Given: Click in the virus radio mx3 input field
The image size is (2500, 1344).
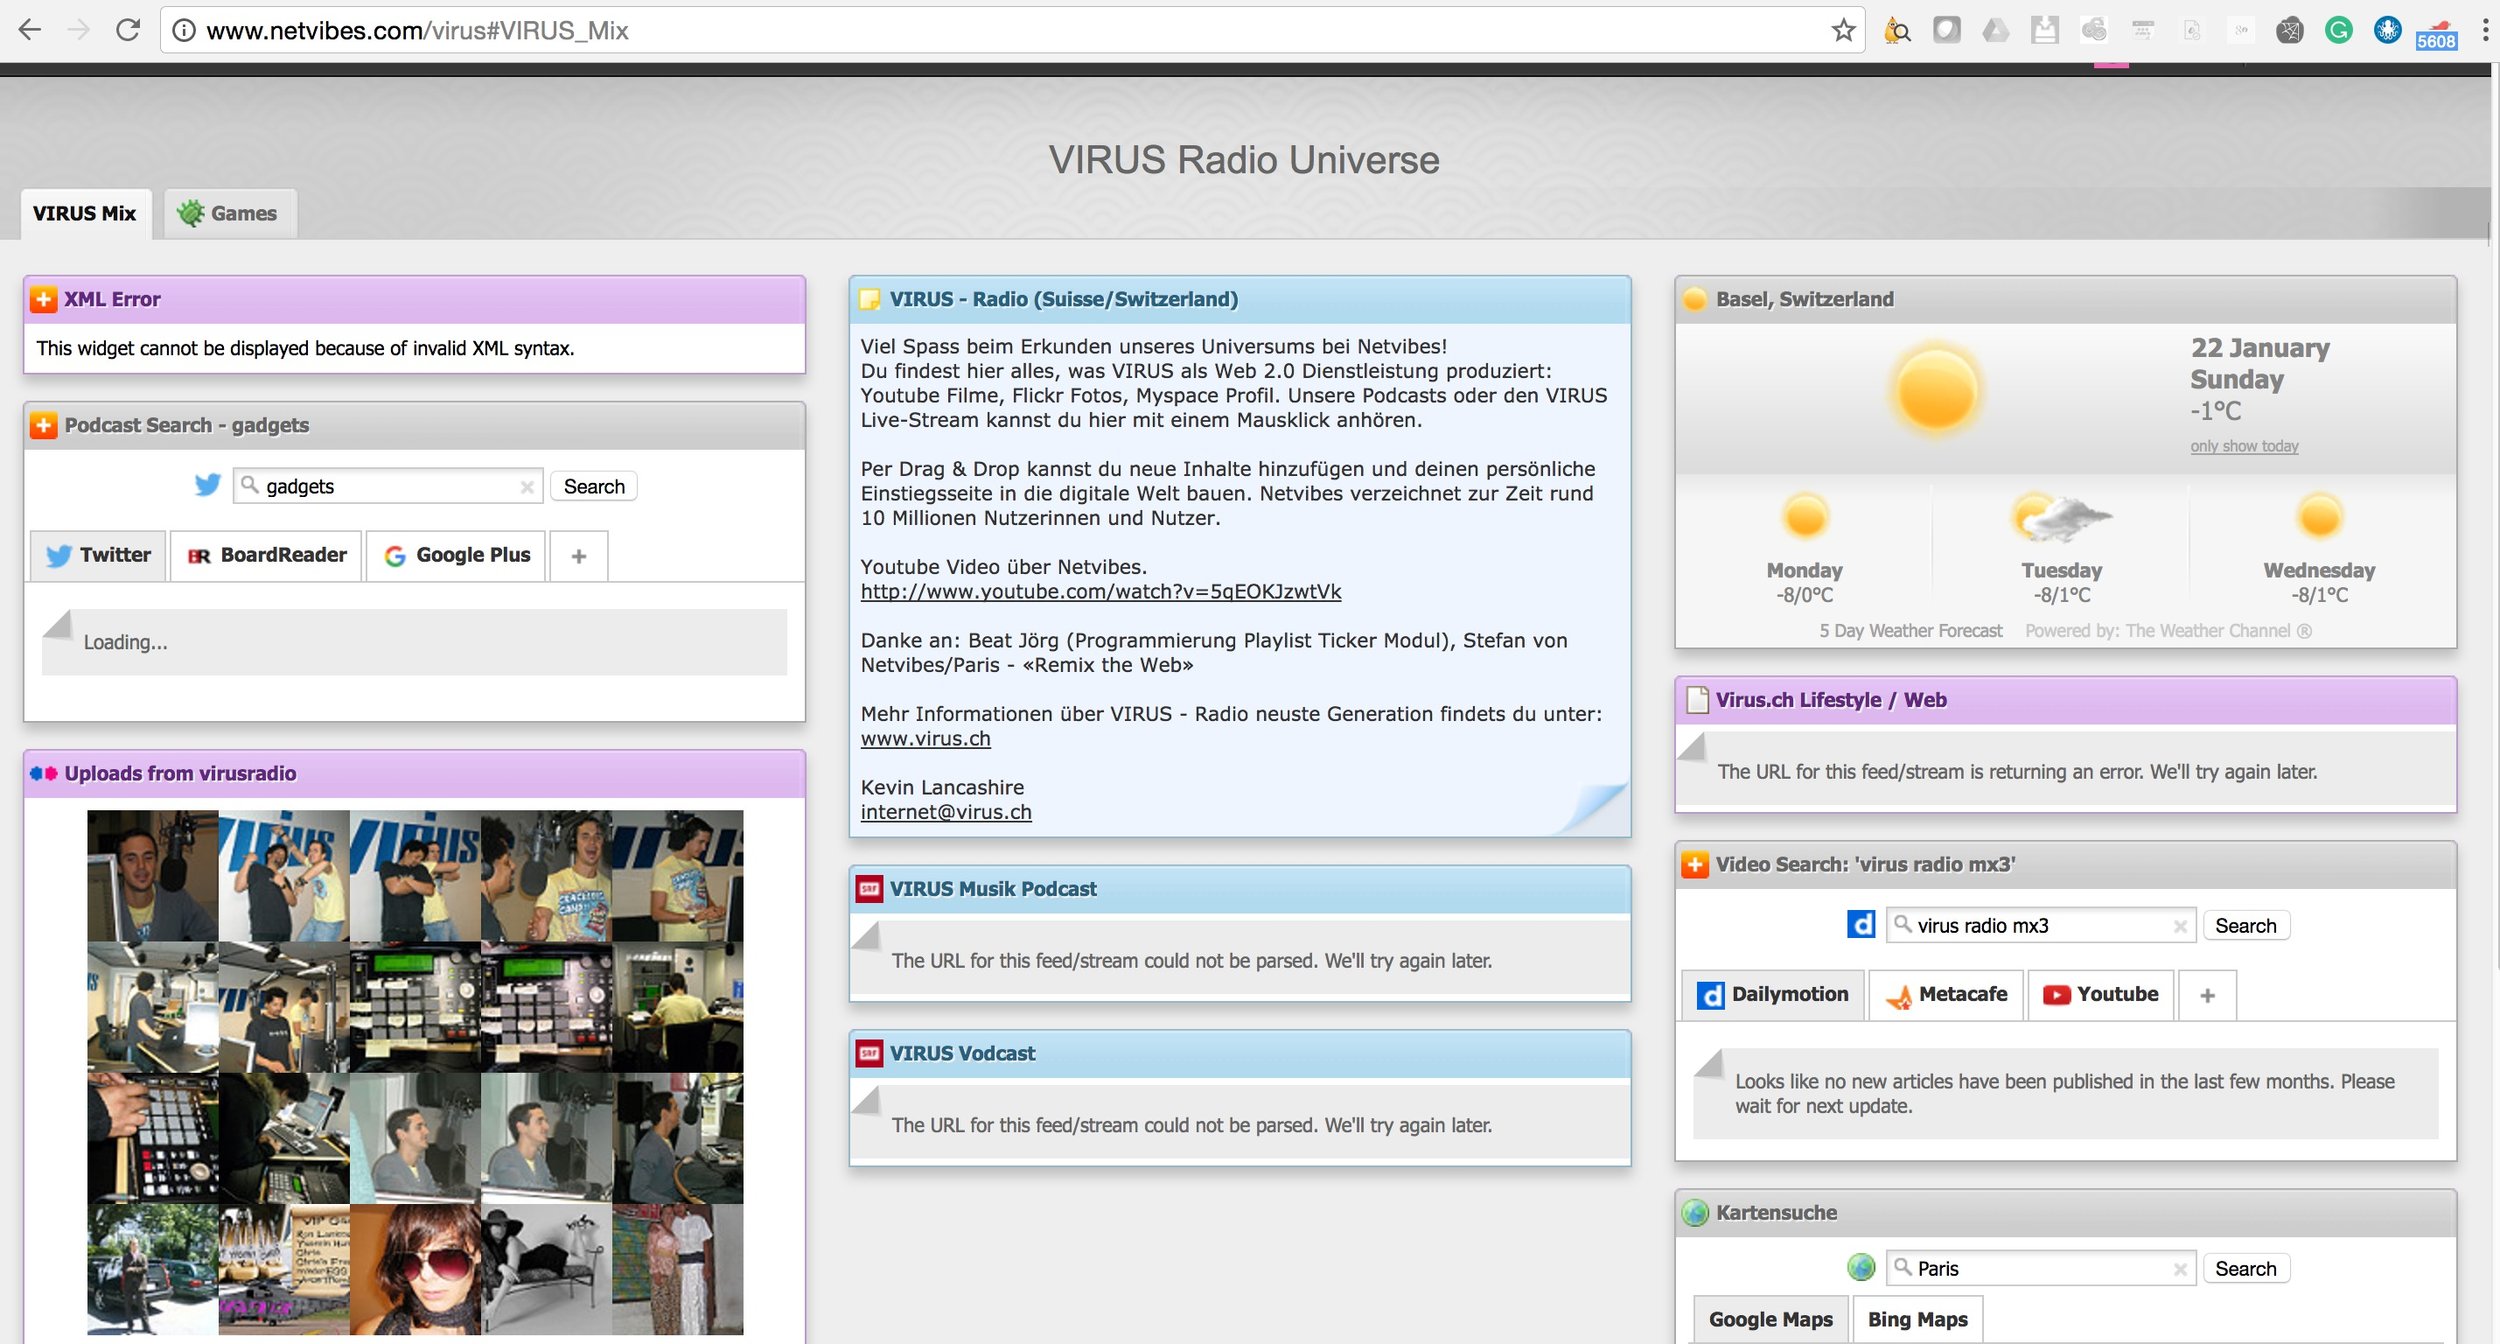Looking at the screenshot, I should click(2040, 925).
